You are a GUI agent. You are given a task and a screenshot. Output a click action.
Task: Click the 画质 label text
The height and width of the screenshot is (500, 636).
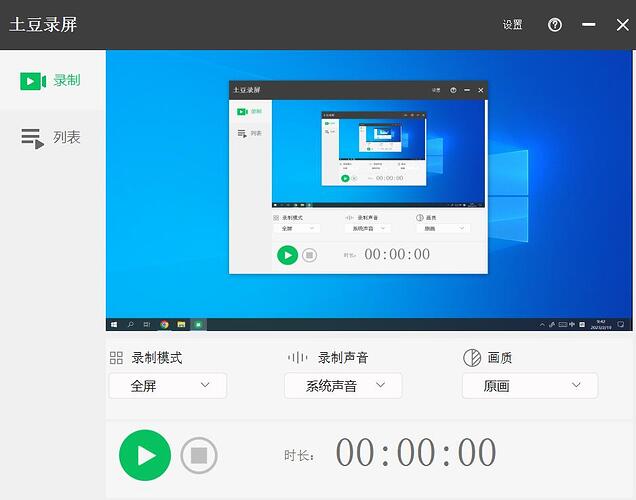[500, 358]
